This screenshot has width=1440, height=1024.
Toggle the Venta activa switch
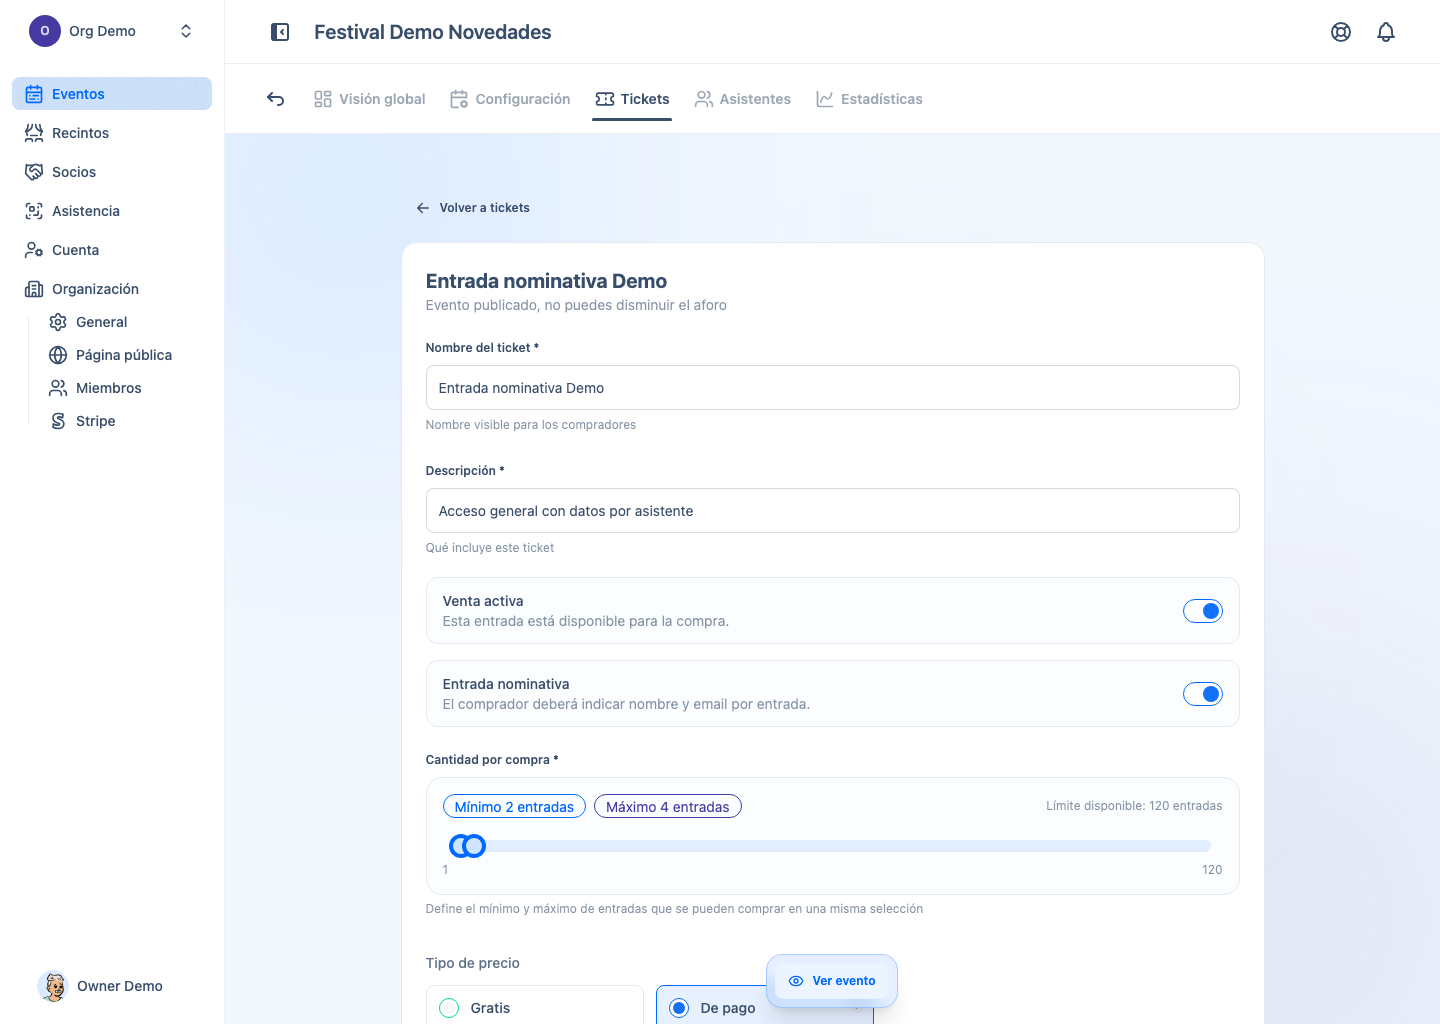(x=1203, y=611)
